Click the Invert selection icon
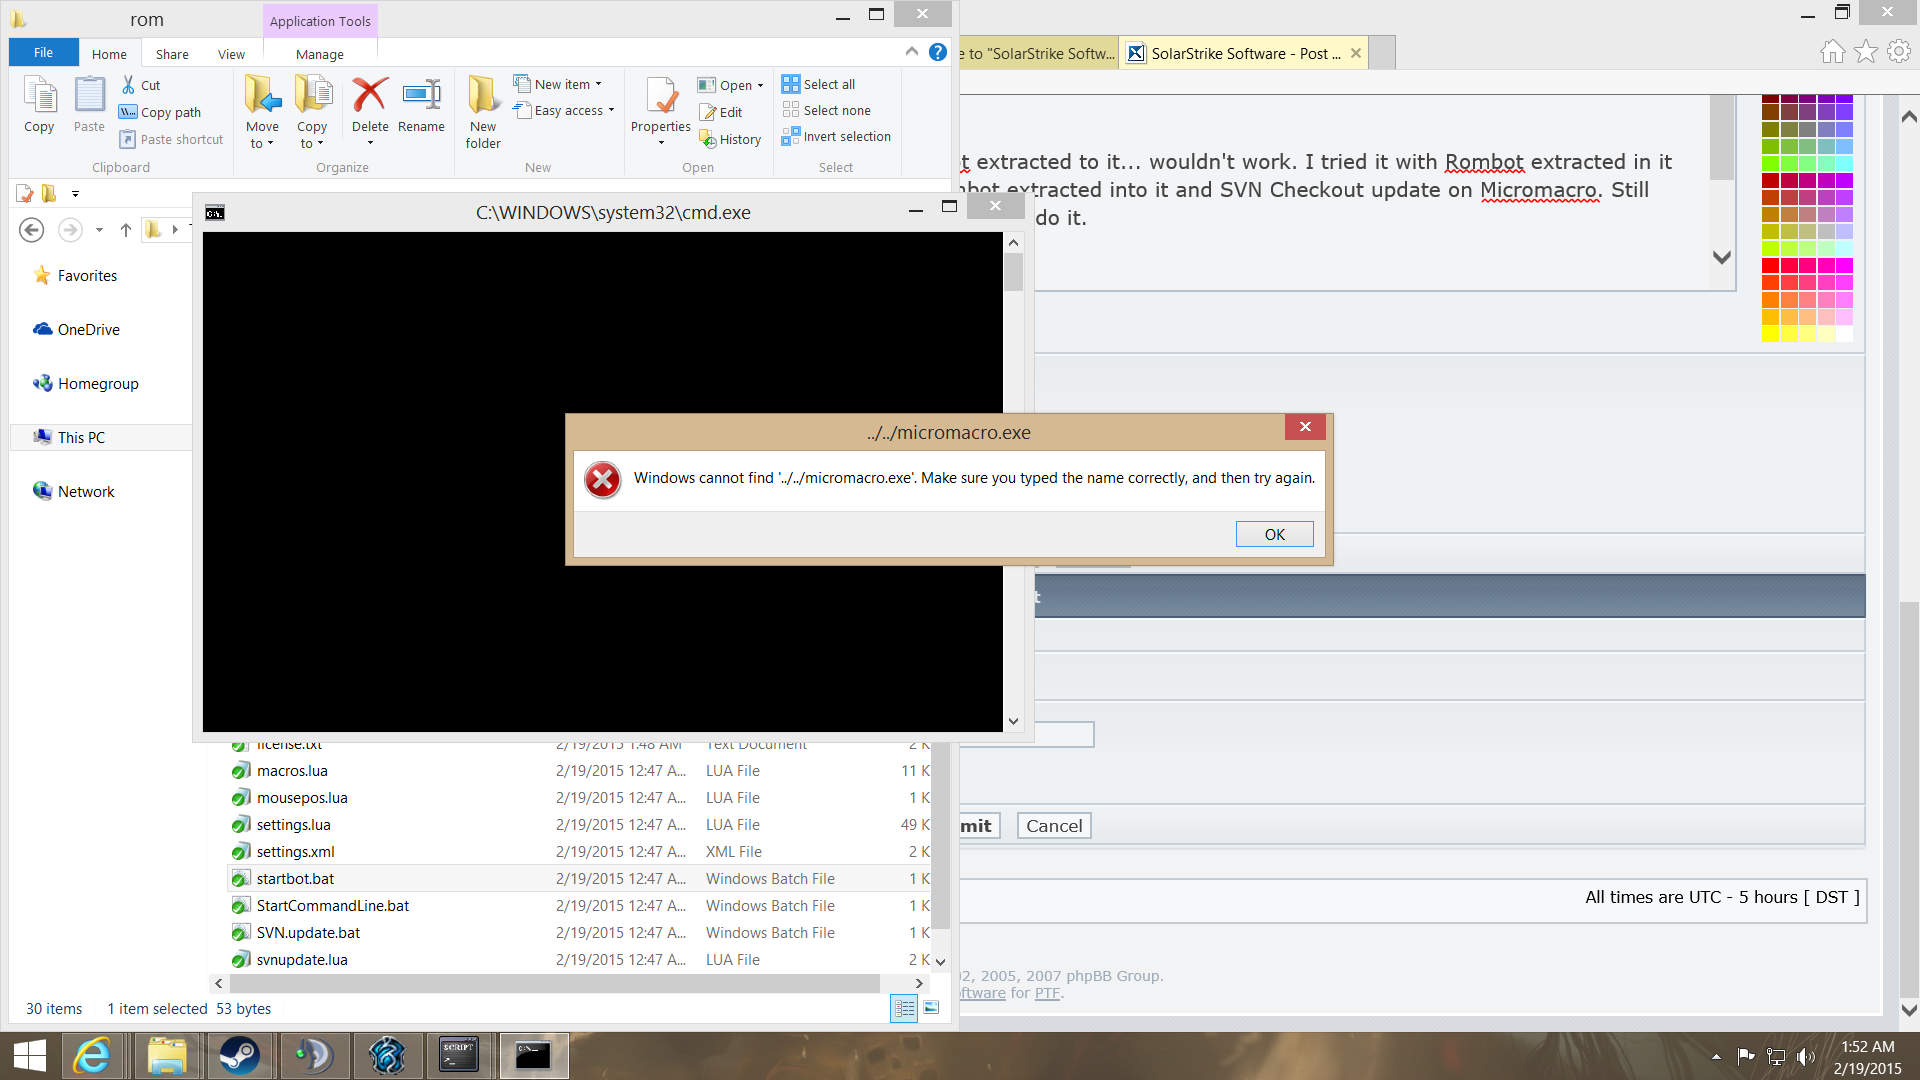Image resolution: width=1920 pixels, height=1080 pixels. coord(791,136)
